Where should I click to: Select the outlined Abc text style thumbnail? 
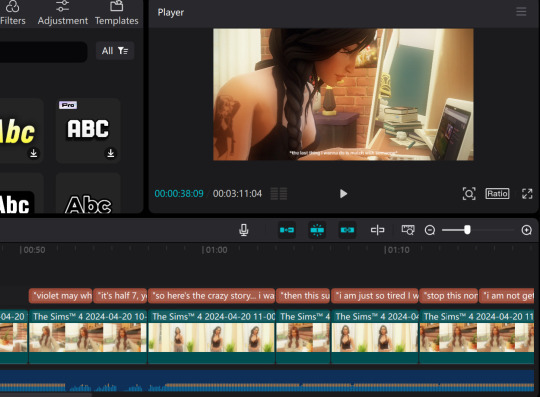(88, 194)
